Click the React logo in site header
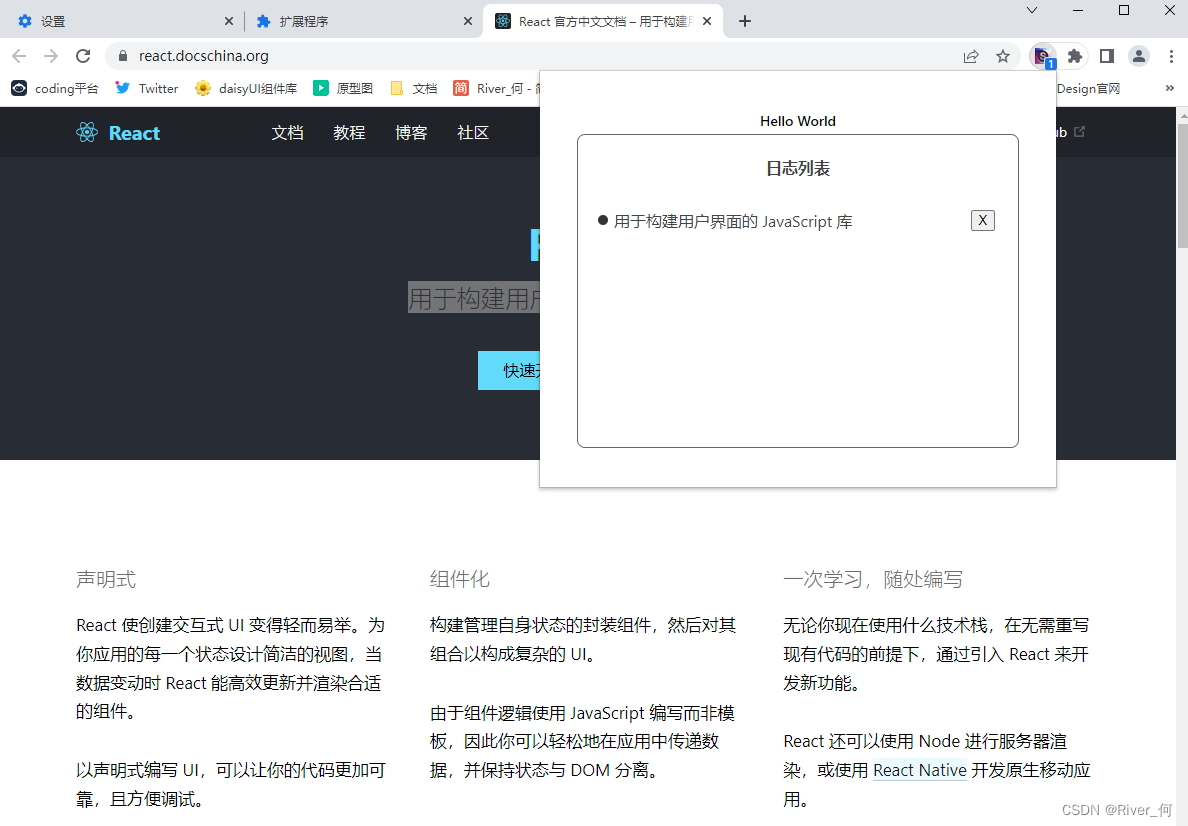The width and height of the screenshot is (1188, 826). (x=118, y=133)
